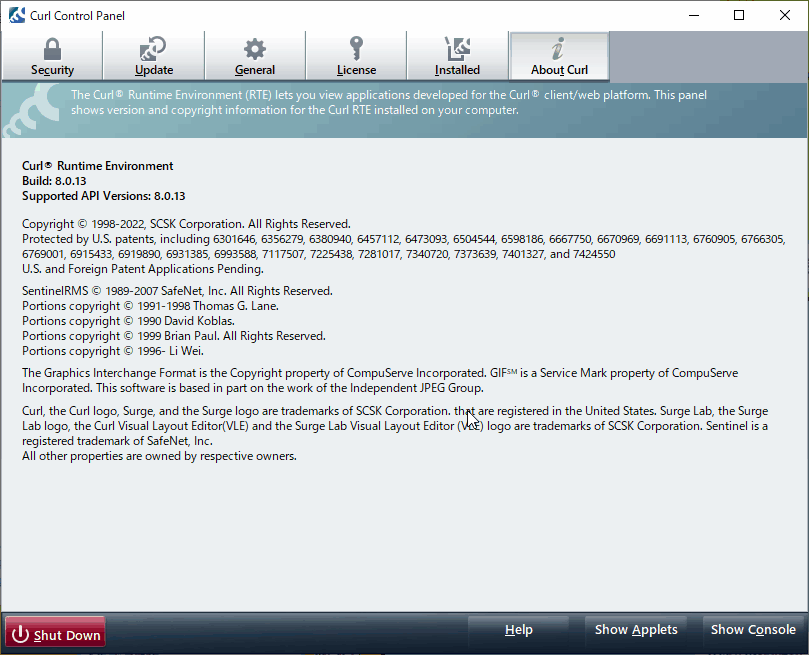This screenshot has width=809, height=655.
Task: Click the Show Console button
Action: tap(753, 630)
